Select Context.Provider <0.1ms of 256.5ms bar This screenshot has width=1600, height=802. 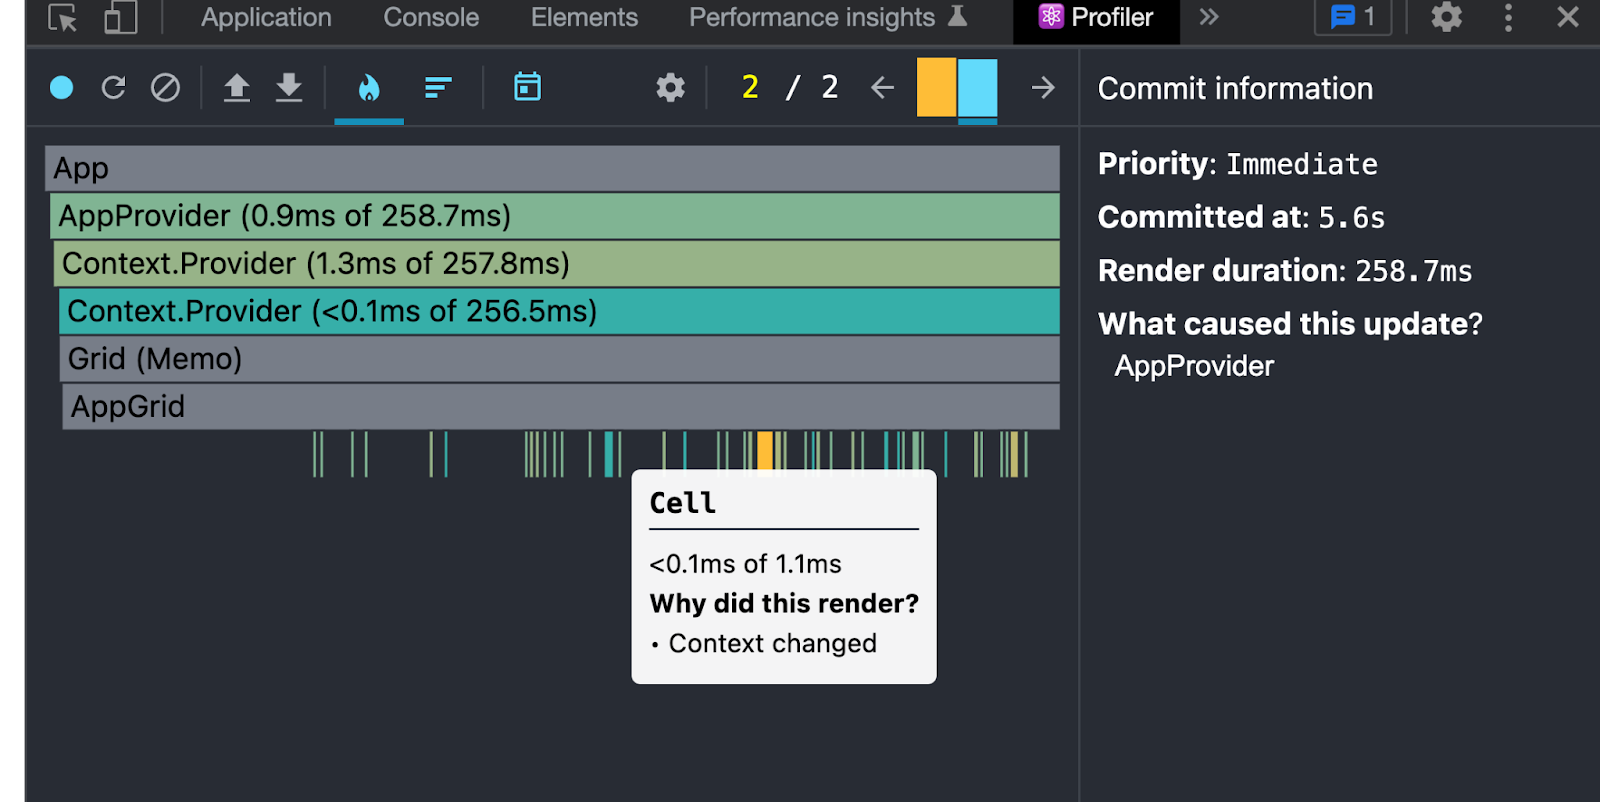point(559,311)
